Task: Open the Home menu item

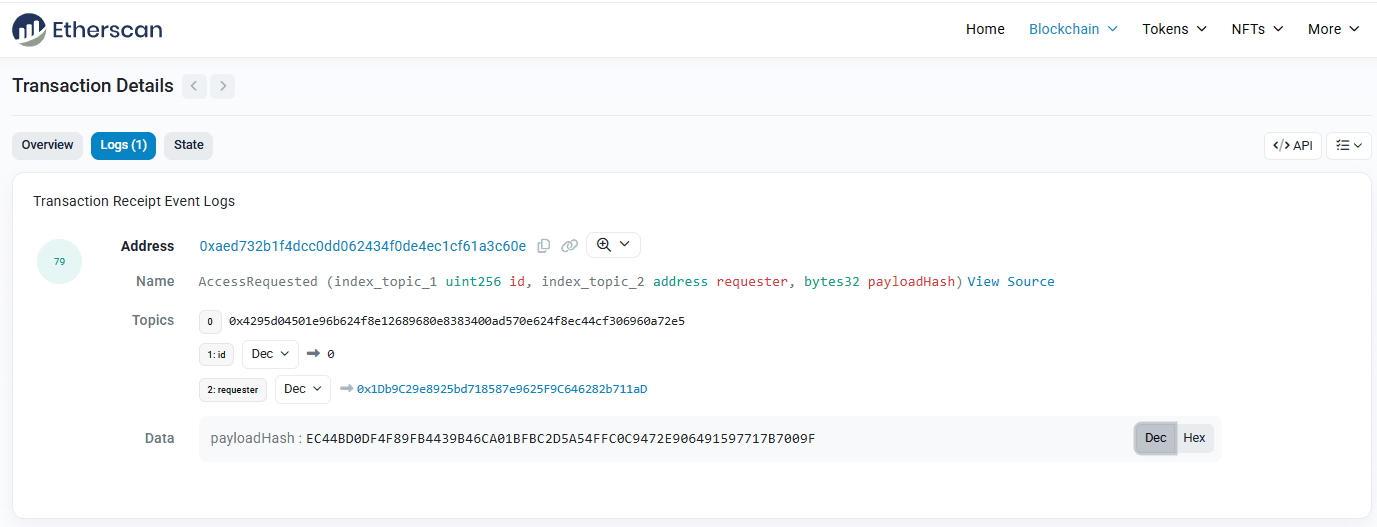Action: [x=985, y=29]
